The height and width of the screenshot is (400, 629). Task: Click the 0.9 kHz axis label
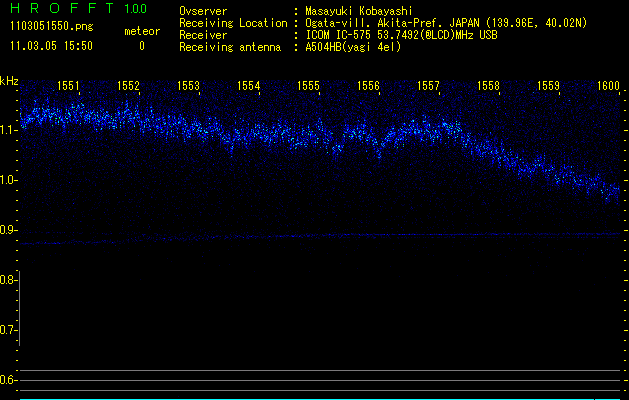coord(7,230)
